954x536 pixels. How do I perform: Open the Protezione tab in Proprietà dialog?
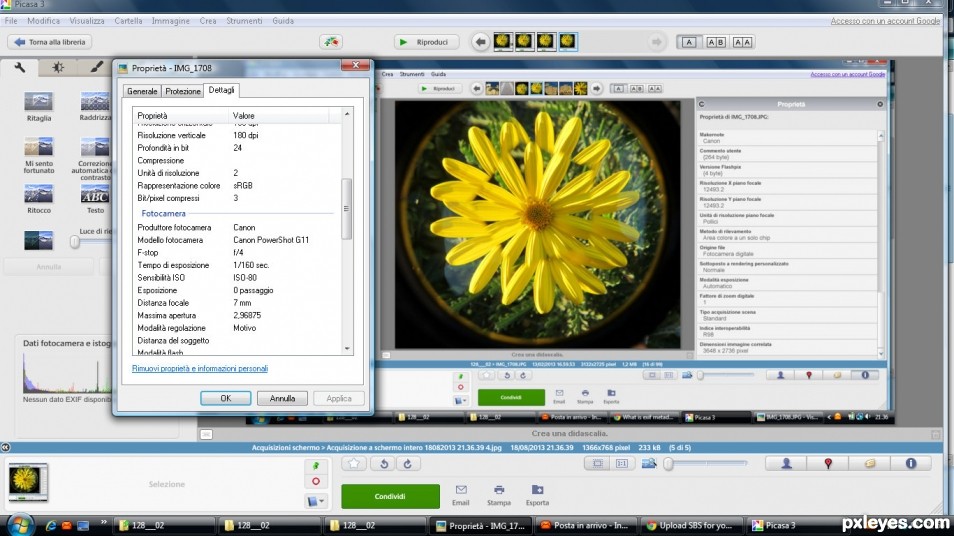(183, 91)
